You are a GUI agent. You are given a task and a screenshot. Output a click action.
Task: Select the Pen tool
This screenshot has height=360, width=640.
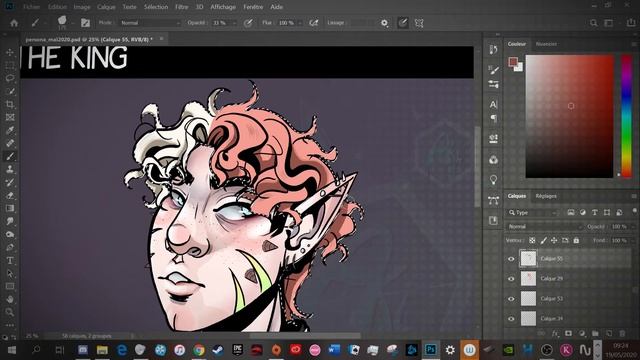pos(10,247)
